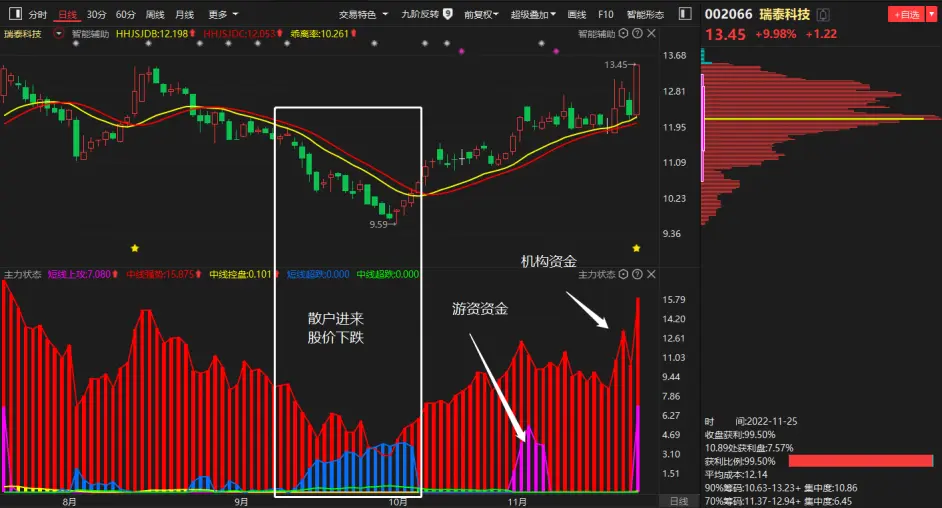Image resolution: width=942 pixels, height=508 pixels.
Task: Open settings icon for 智能辅助 indicator
Action: (x=624, y=34)
